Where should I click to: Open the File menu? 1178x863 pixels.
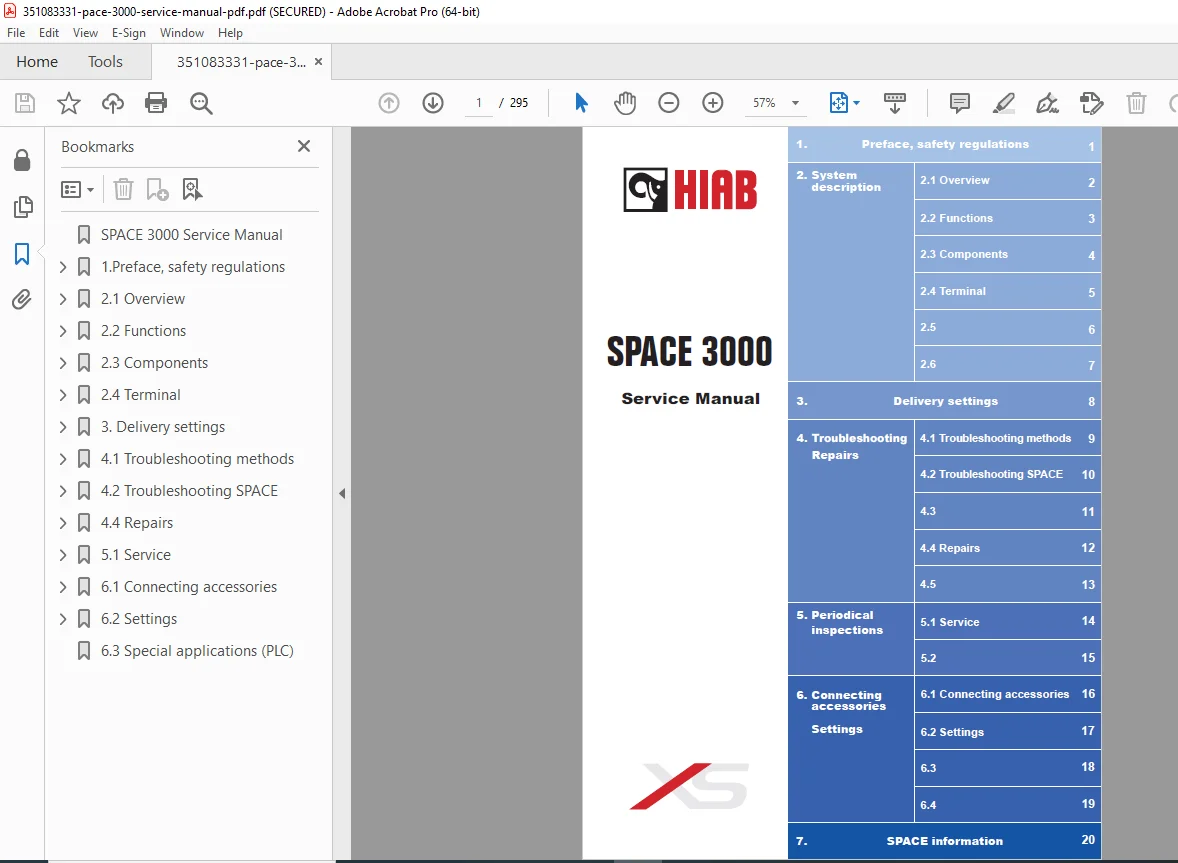(16, 33)
